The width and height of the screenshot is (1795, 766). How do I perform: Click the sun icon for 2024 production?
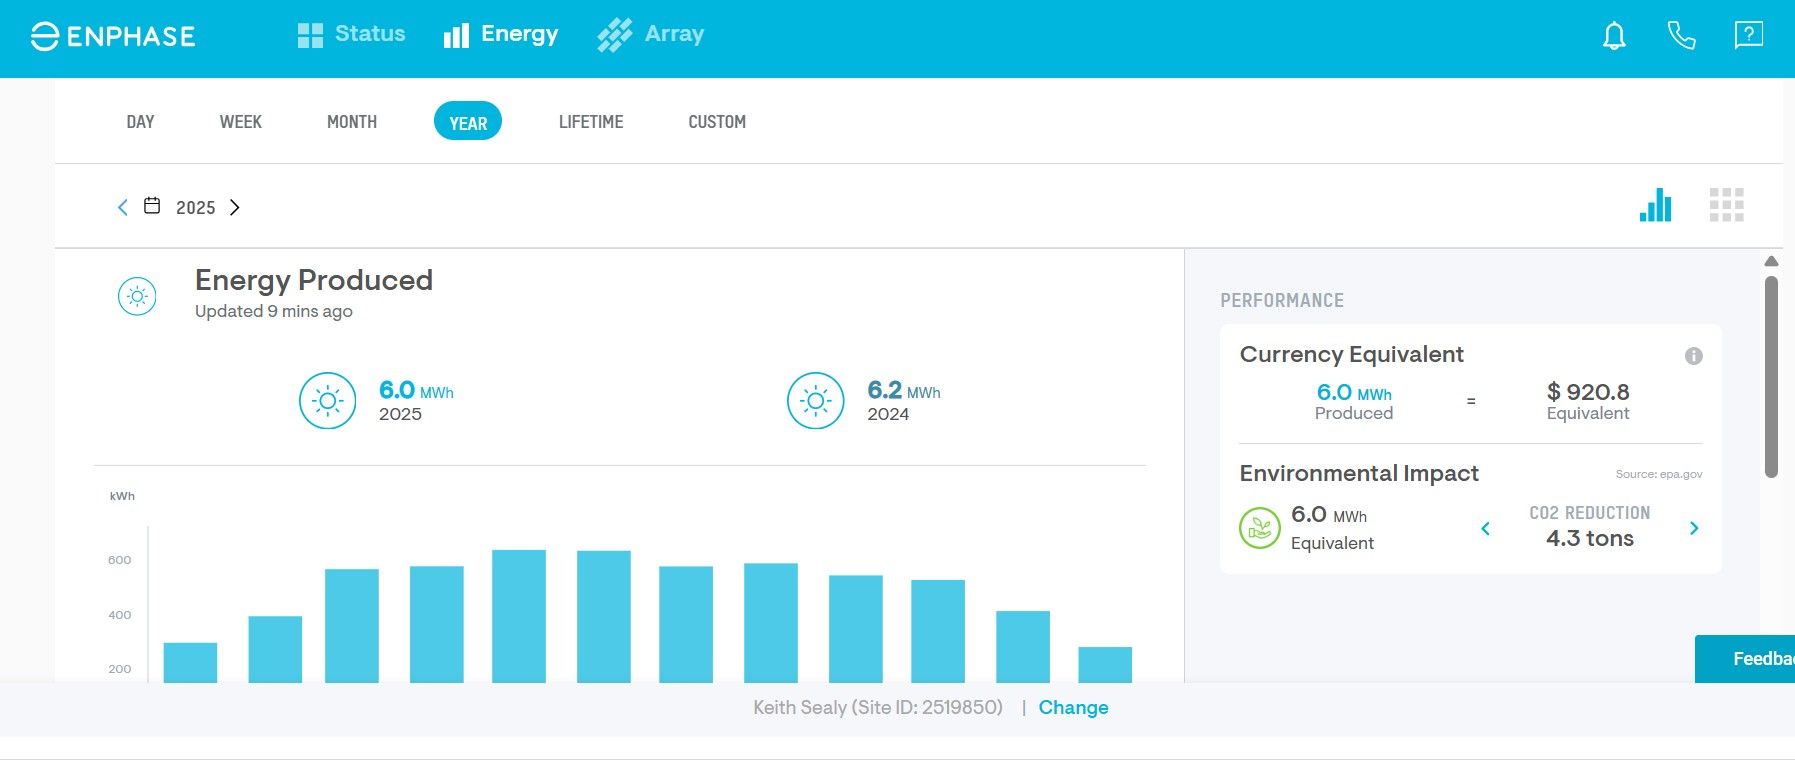[x=815, y=401]
